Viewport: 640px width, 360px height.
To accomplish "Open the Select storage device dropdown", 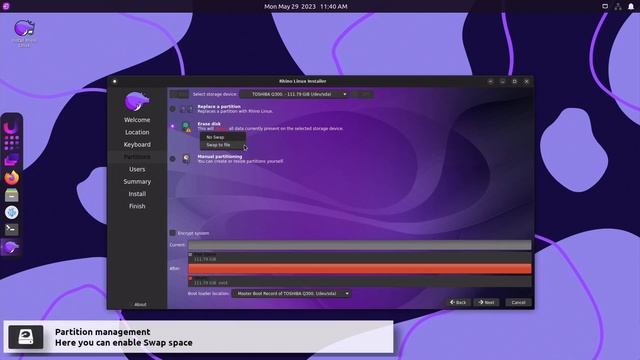I will click(294, 94).
